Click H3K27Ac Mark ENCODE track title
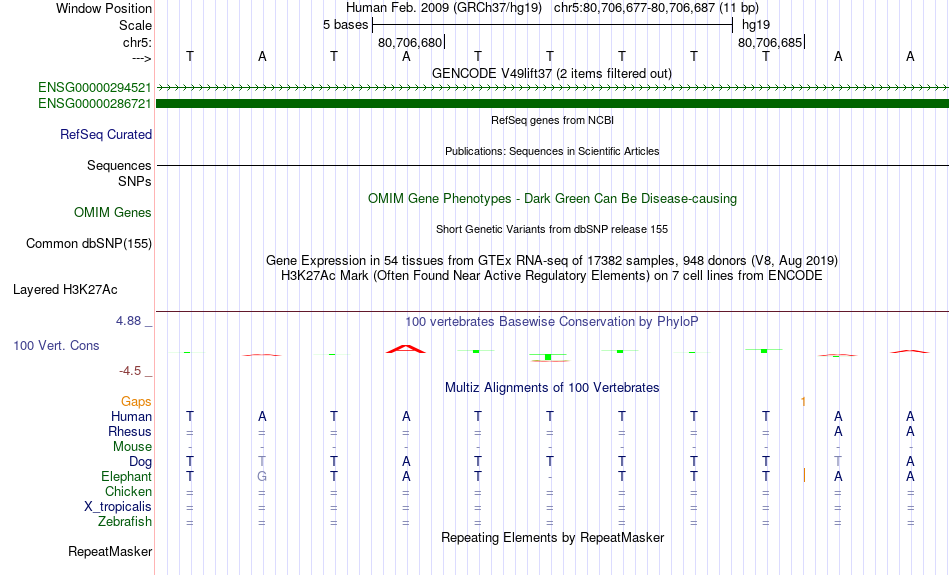Viewport: 950px width, 575px height. (x=552, y=276)
